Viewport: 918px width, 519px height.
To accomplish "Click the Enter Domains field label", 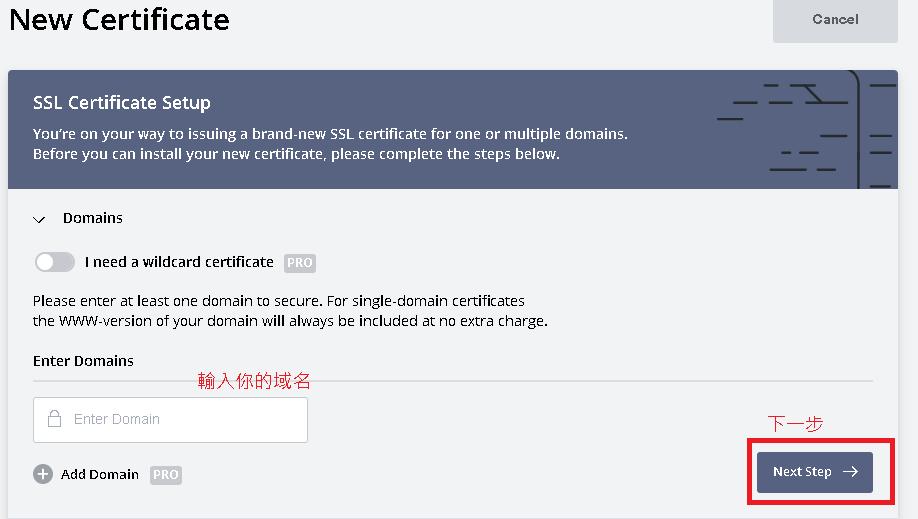I will point(83,361).
